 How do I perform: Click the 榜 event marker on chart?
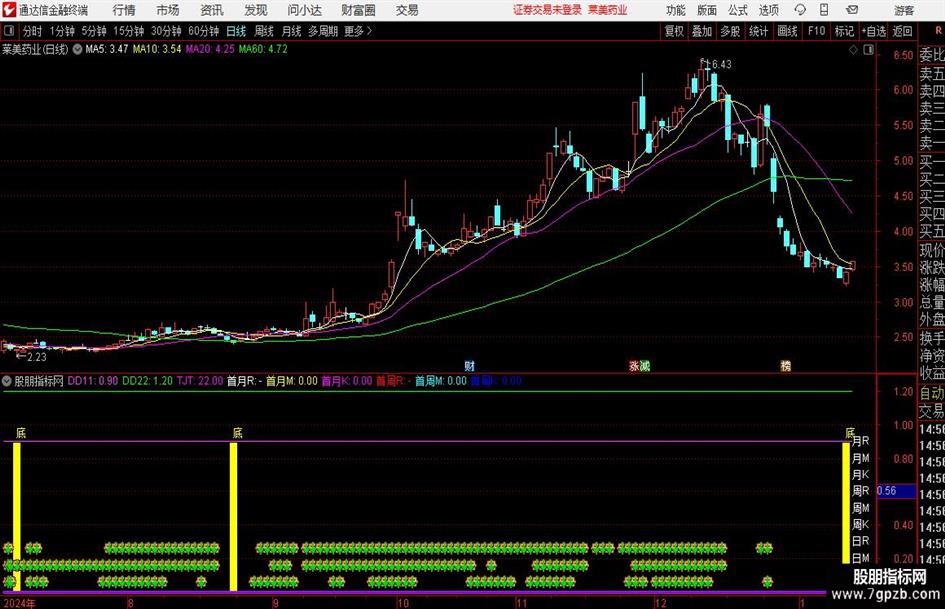(x=786, y=366)
